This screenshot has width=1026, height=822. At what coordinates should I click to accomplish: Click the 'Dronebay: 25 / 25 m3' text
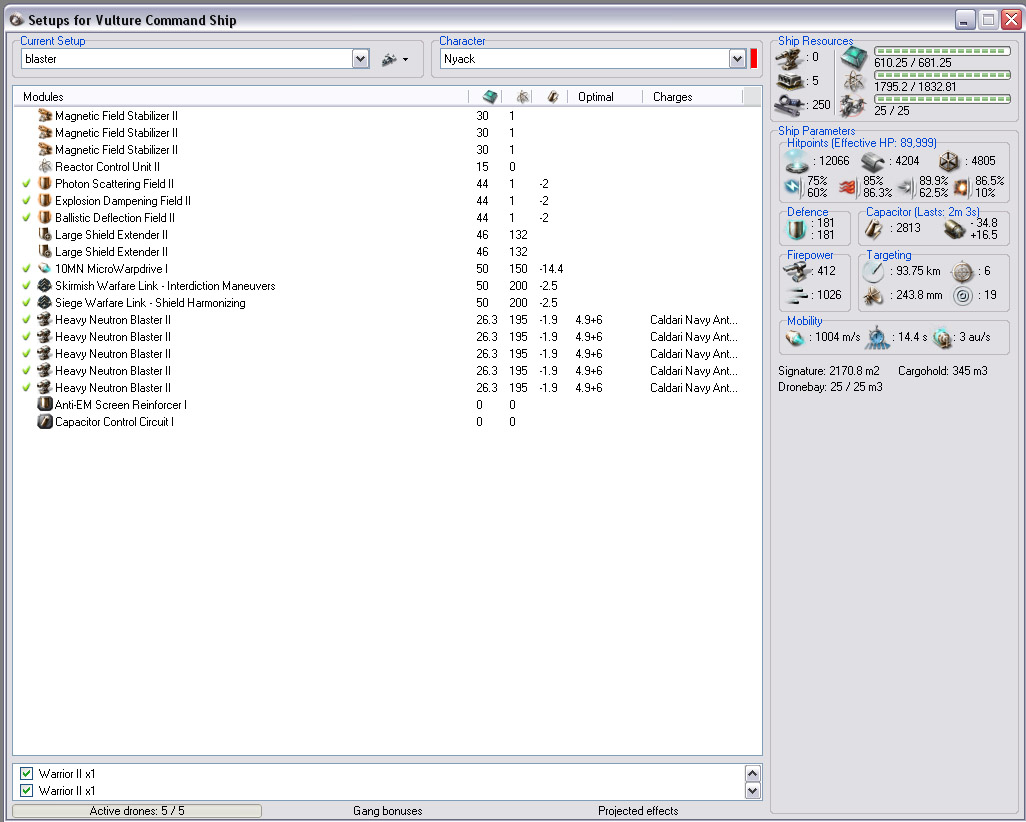coord(830,387)
